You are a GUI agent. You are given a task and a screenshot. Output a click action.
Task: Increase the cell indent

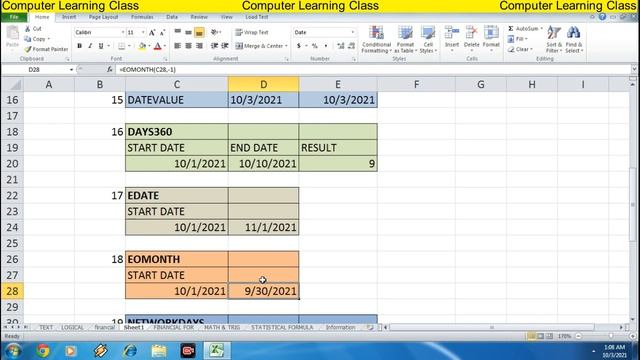point(224,46)
